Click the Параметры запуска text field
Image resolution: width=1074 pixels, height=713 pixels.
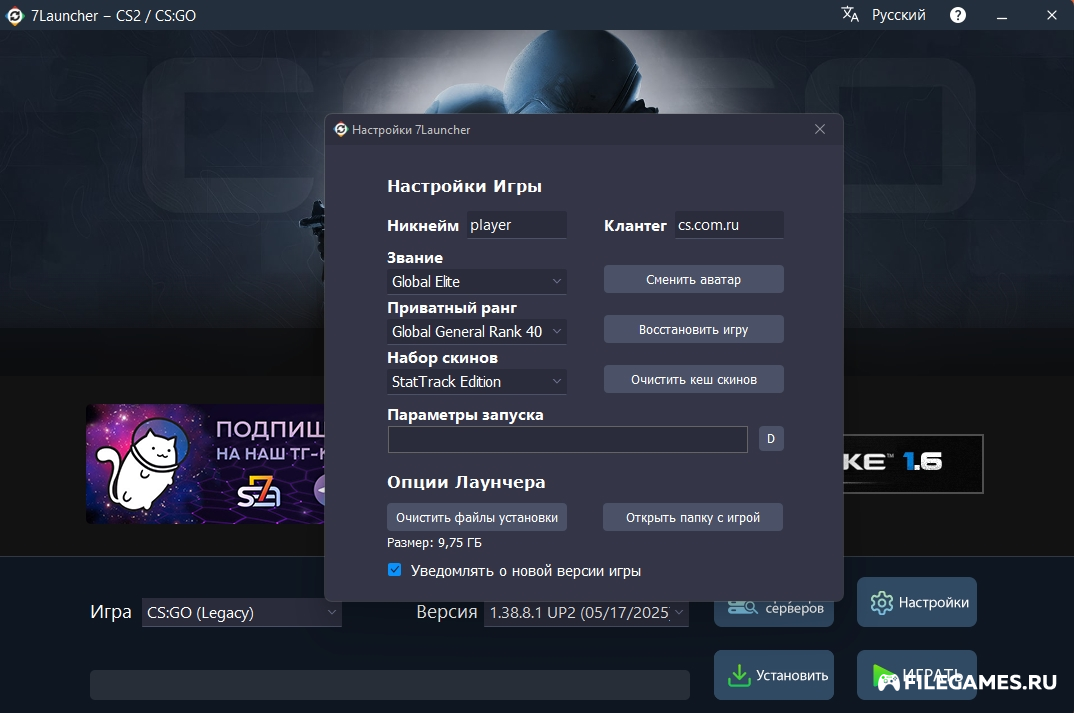pyautogui.click(x=567, y=439)
